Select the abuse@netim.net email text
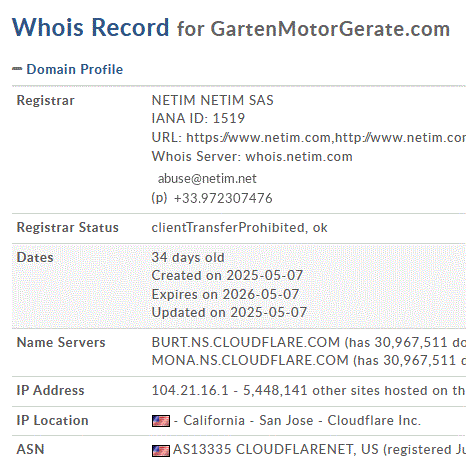This screenshot has width=467, height=461. (207, 179)
